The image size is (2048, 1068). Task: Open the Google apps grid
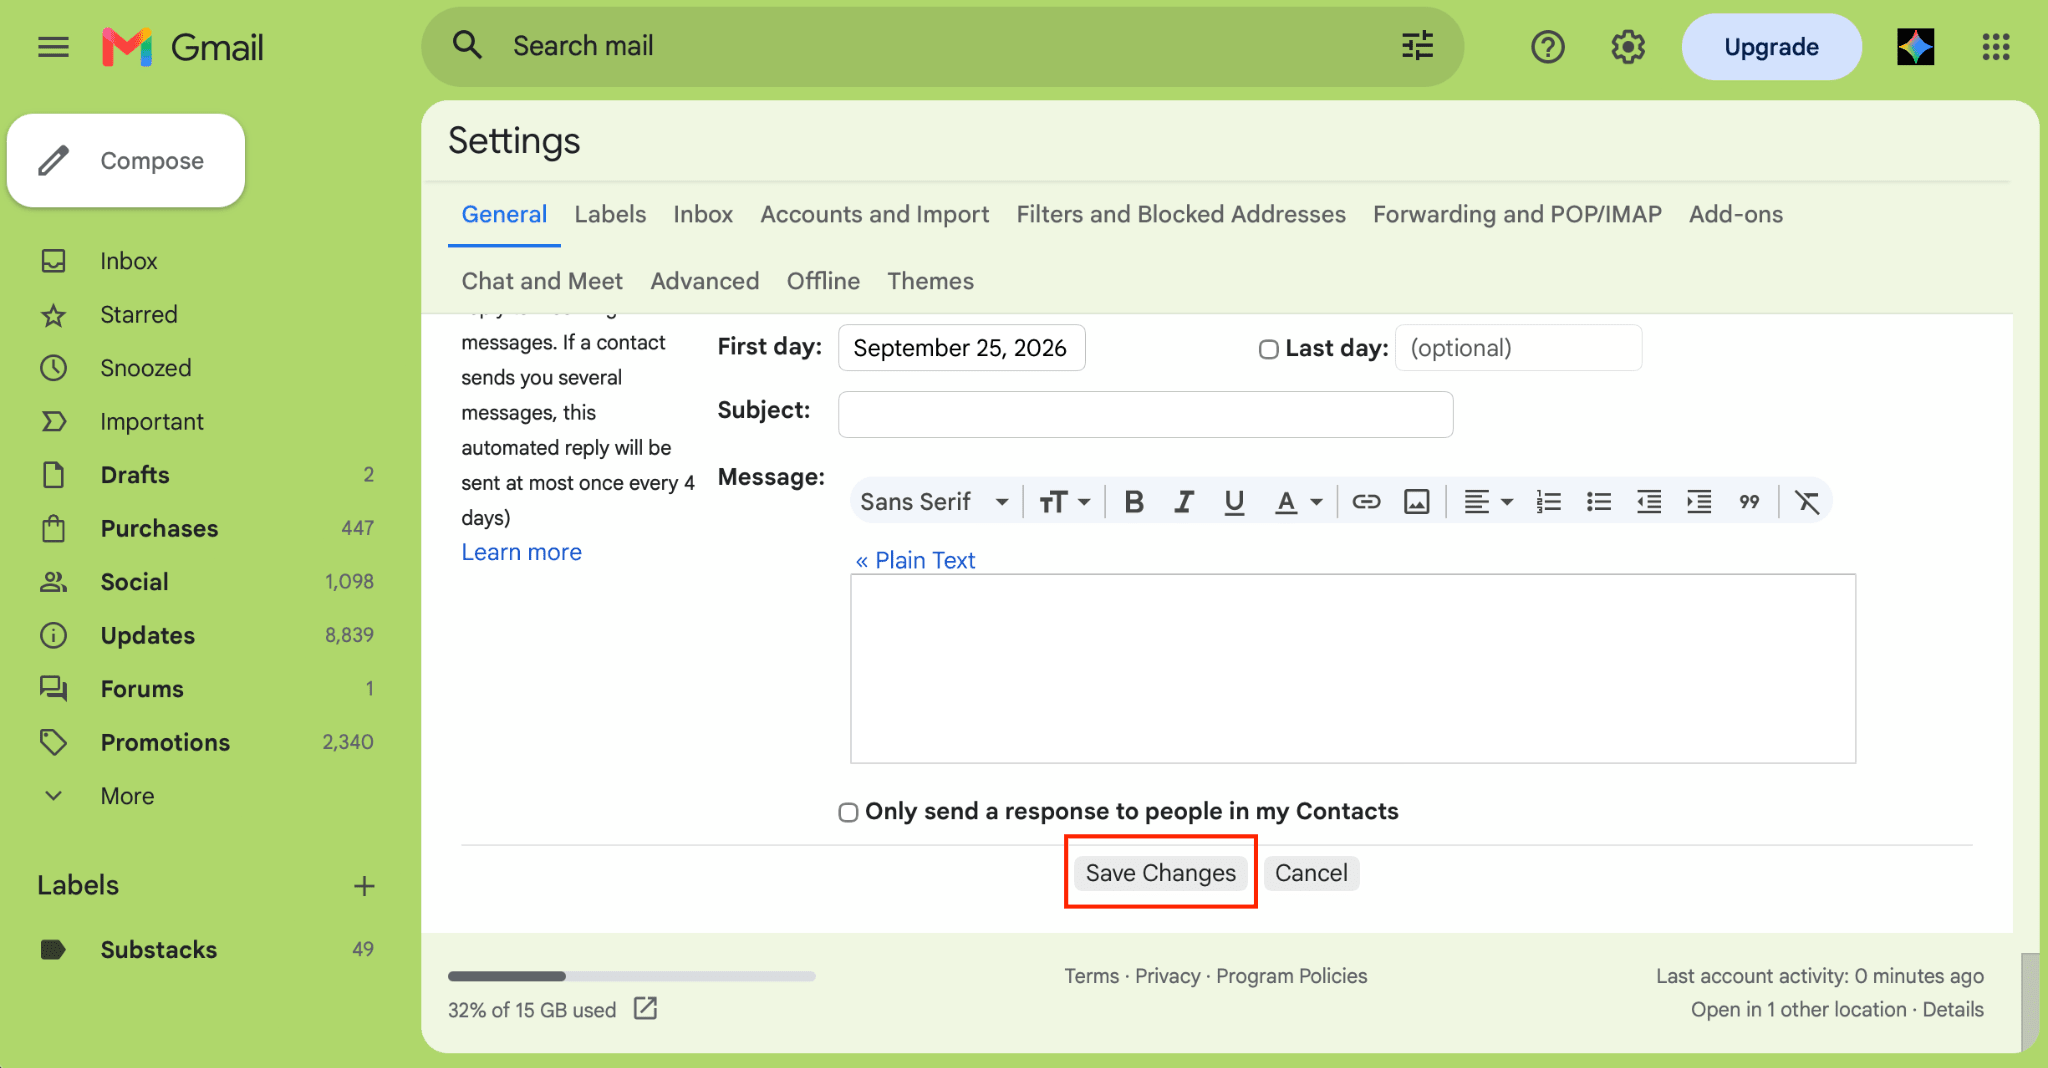coord(1996,47)
